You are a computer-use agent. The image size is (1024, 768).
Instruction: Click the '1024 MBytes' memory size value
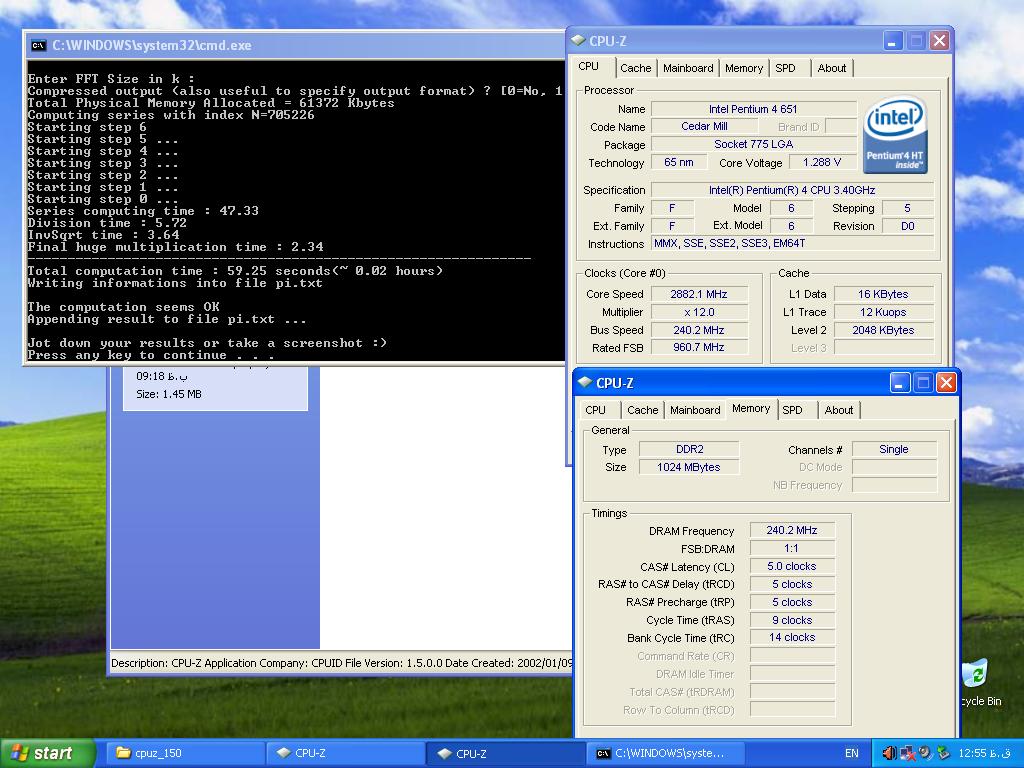coord(690,467)
